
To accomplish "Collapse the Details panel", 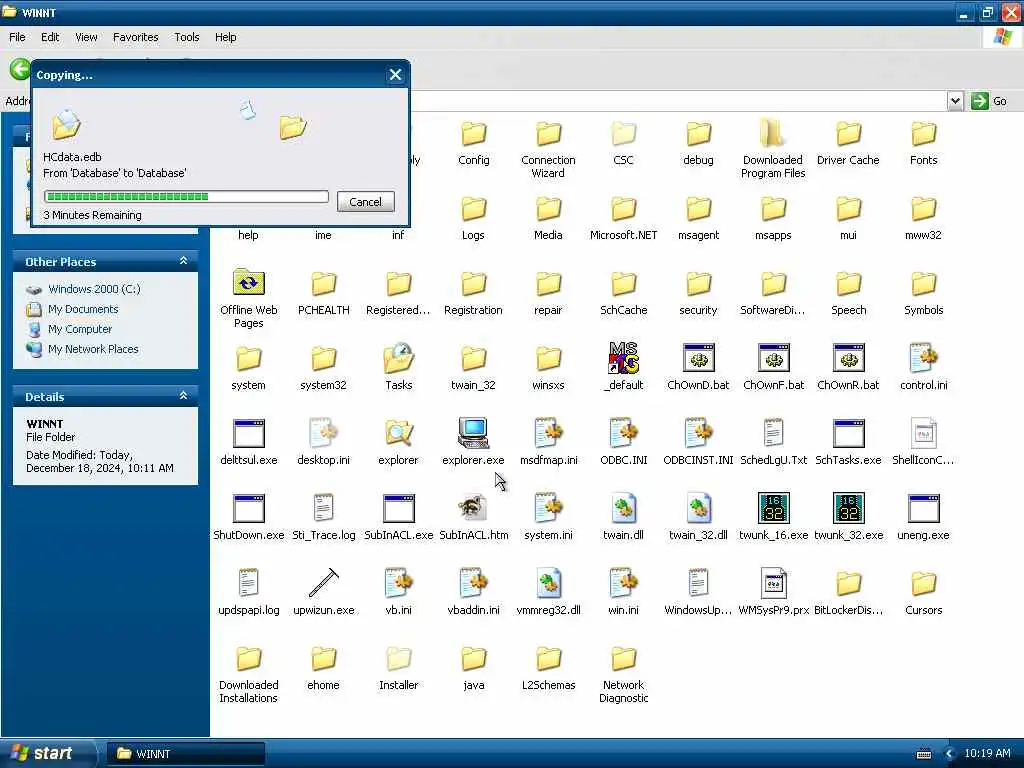I will coord(184,396).
